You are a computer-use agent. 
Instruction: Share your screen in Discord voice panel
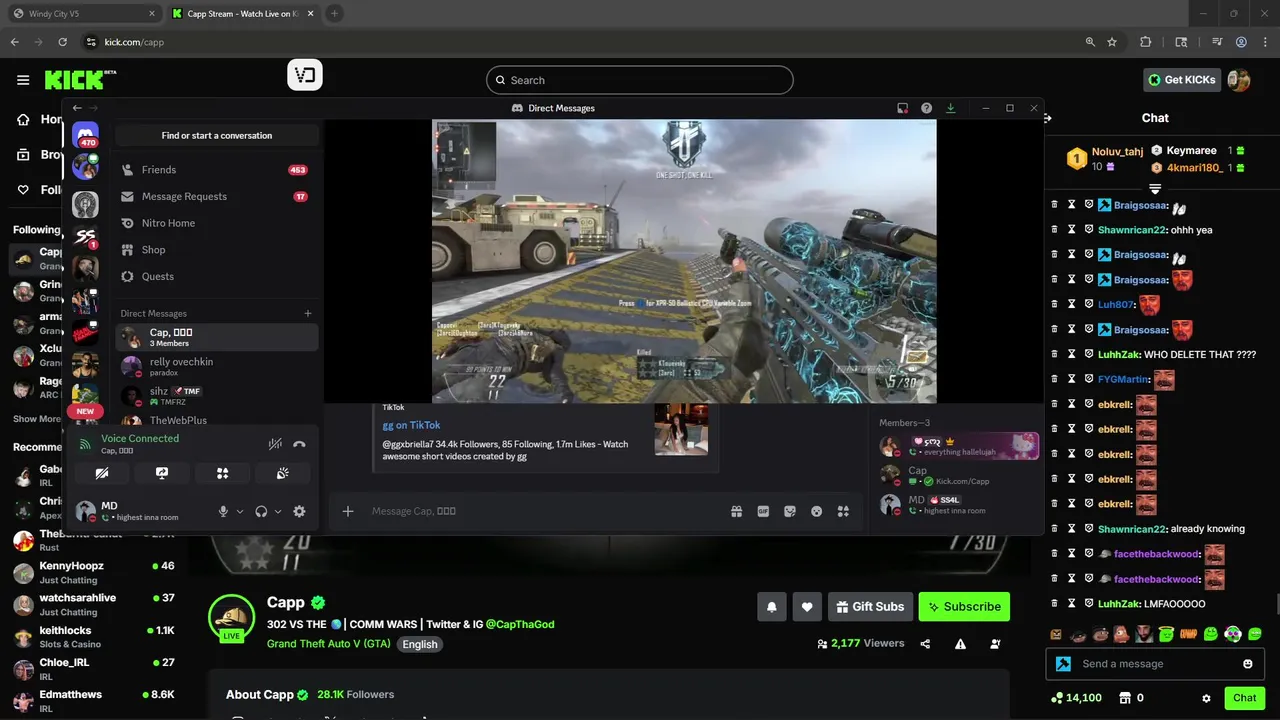coord(162,473)
